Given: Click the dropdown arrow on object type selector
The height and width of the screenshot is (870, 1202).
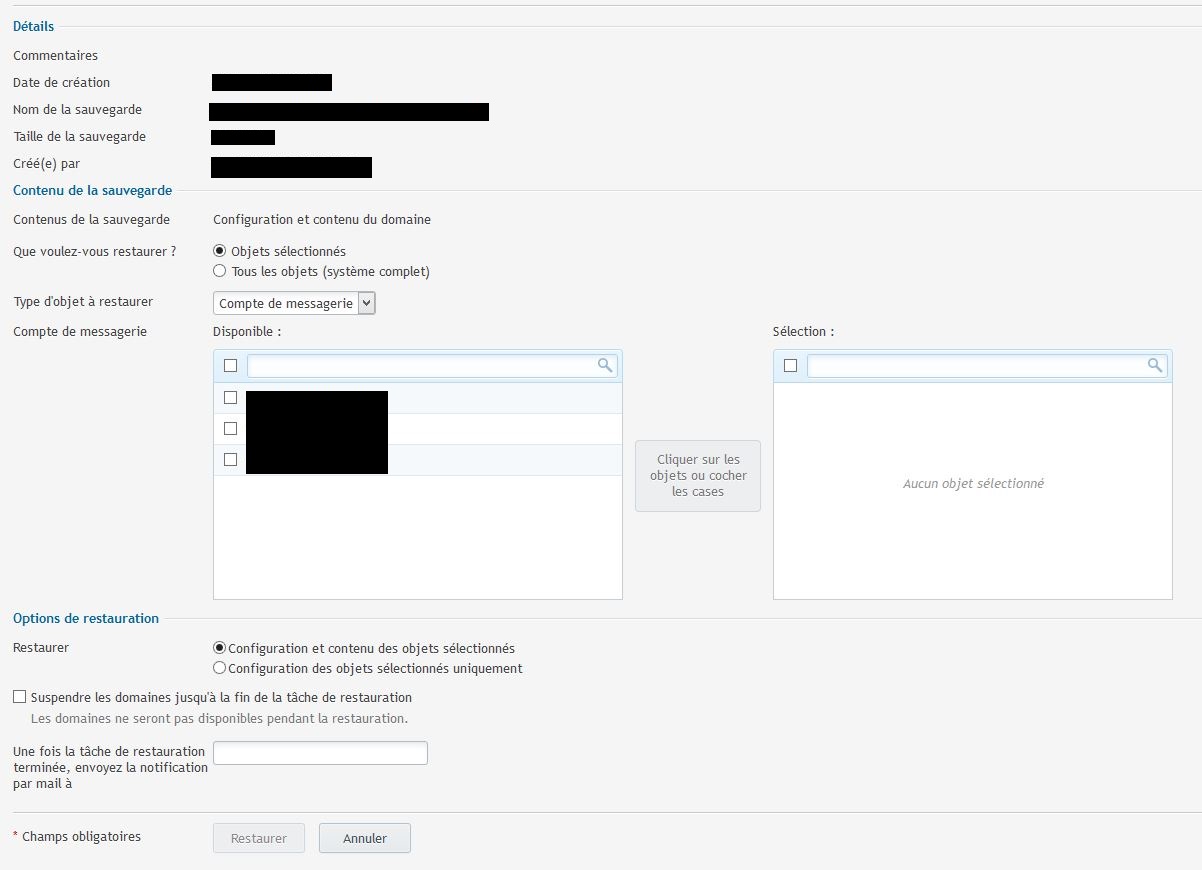Looking at the screenshot, I should coord(366,302).
